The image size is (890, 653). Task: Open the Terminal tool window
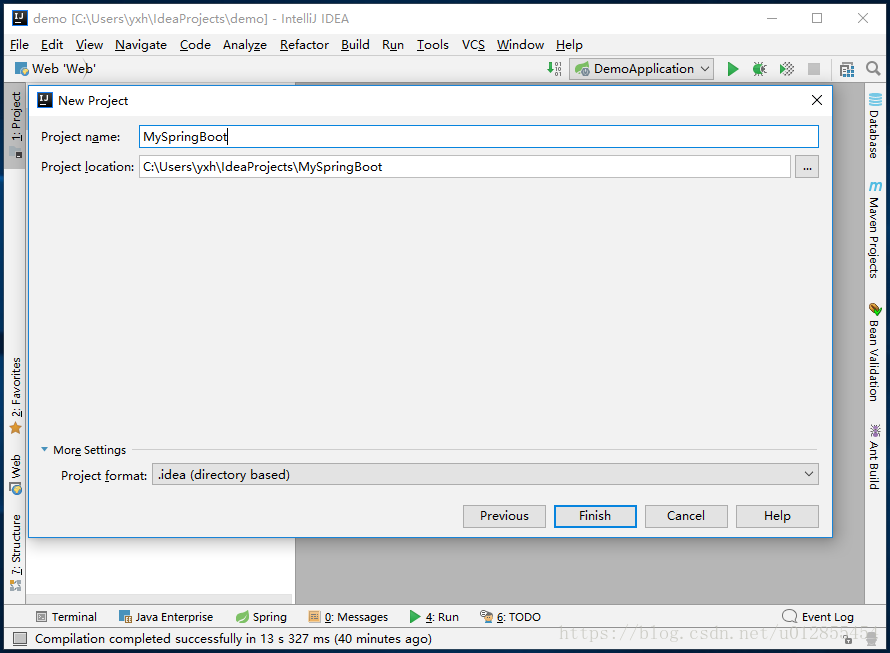tap(66, 617)
